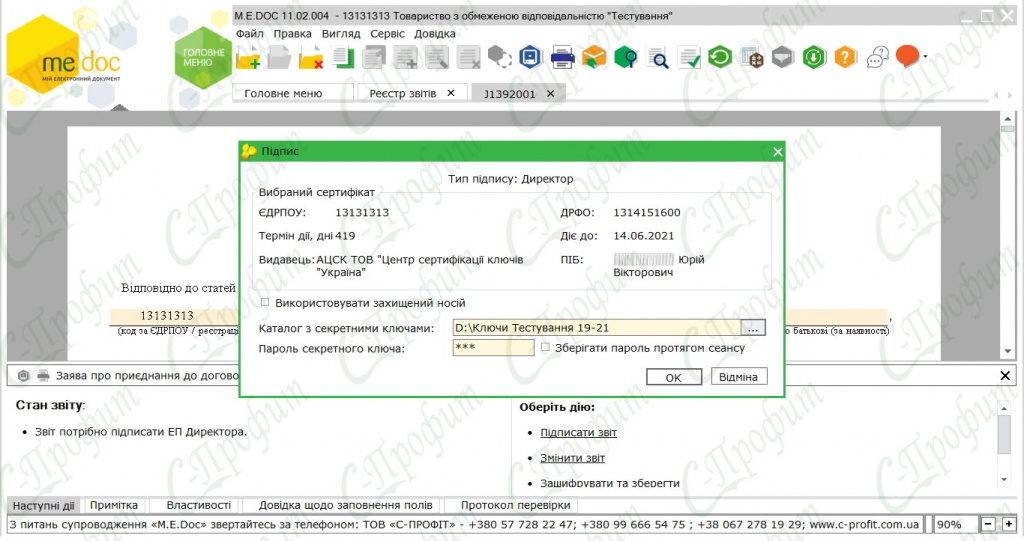Click the green download update icon
The image size is (1024, 541).
click(814, 57)
